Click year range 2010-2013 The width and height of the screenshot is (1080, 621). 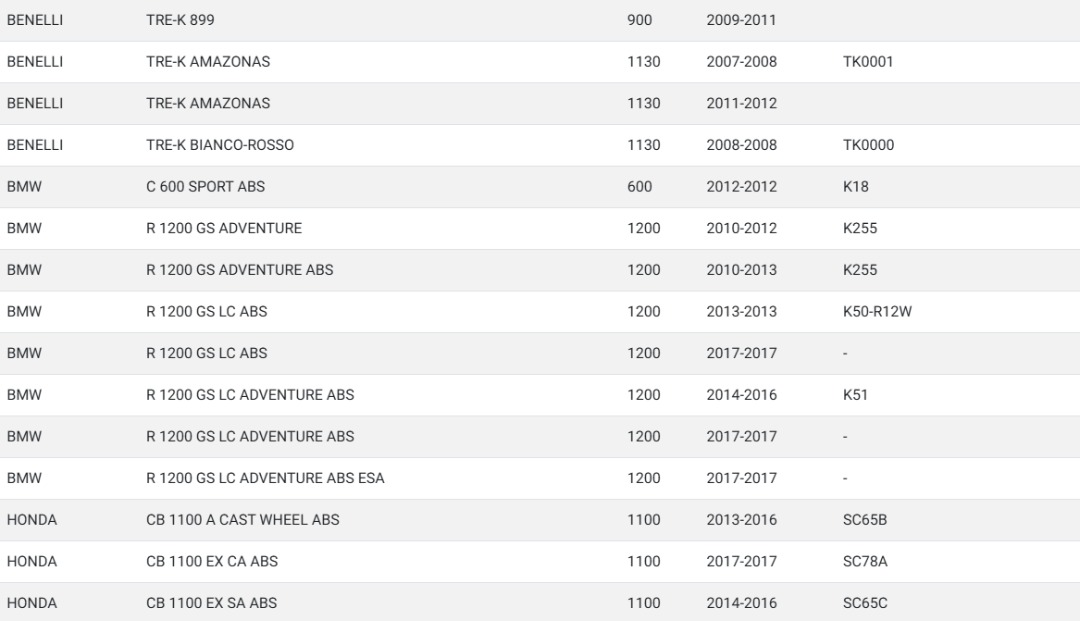pos(741,270)
